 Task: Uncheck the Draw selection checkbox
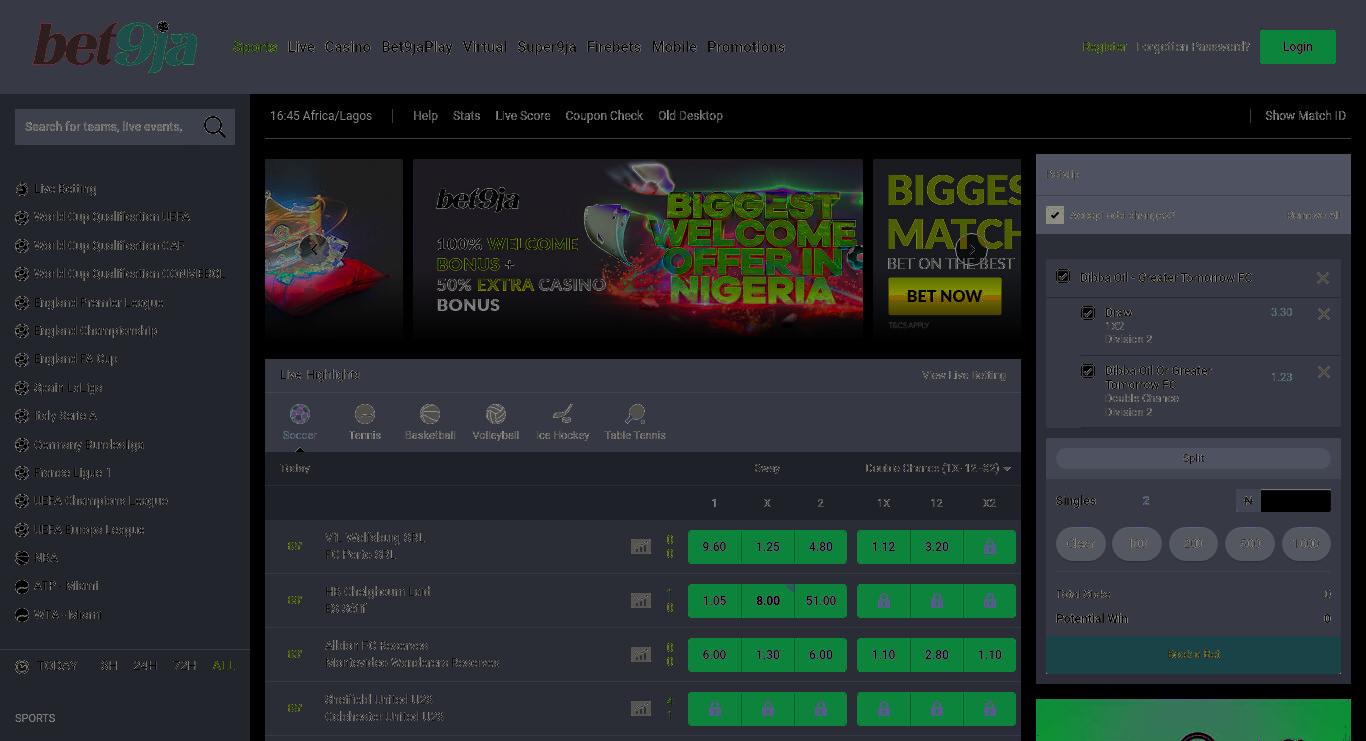(1088, 313)
